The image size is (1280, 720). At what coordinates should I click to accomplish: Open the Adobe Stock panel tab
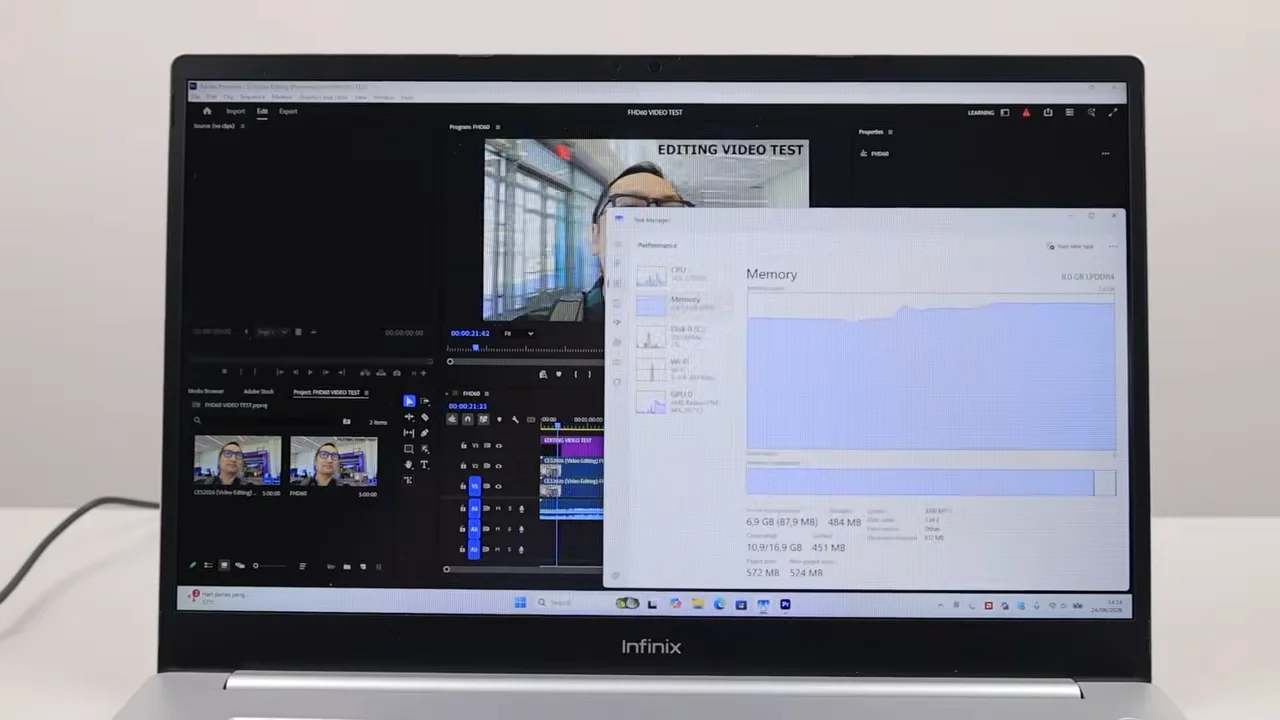point(259,392)
